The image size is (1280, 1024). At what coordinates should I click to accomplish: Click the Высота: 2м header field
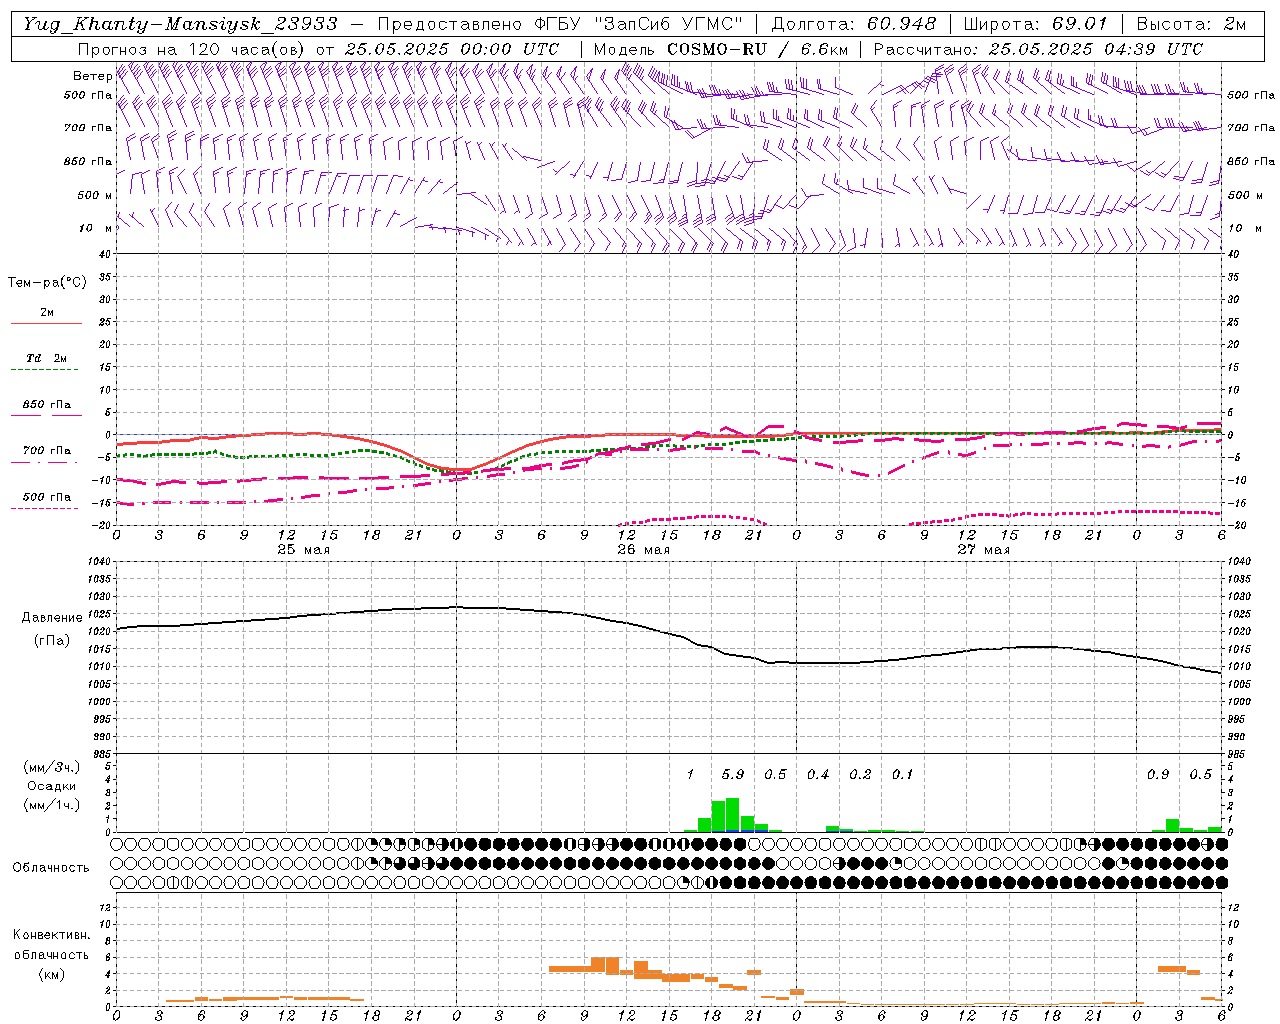(x=1190, y=24)
